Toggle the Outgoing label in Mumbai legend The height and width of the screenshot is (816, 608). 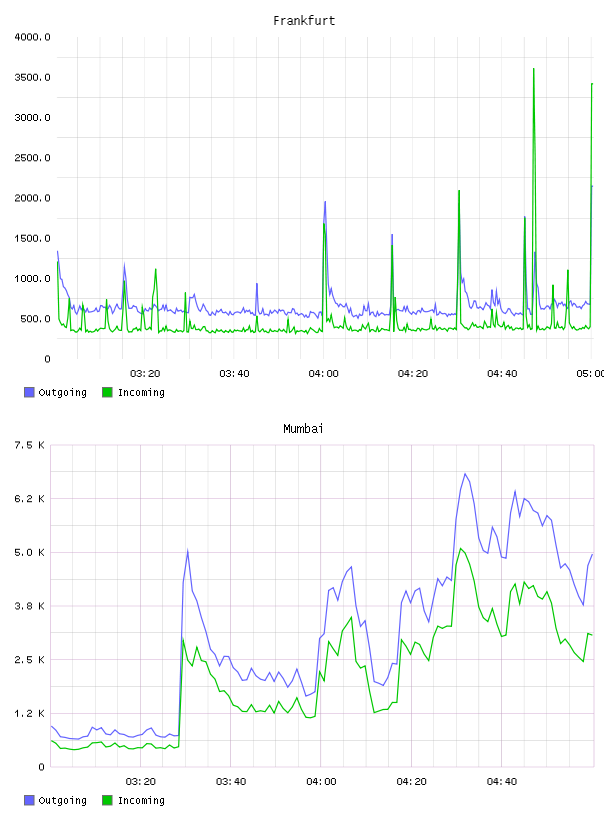coord(62,801)
